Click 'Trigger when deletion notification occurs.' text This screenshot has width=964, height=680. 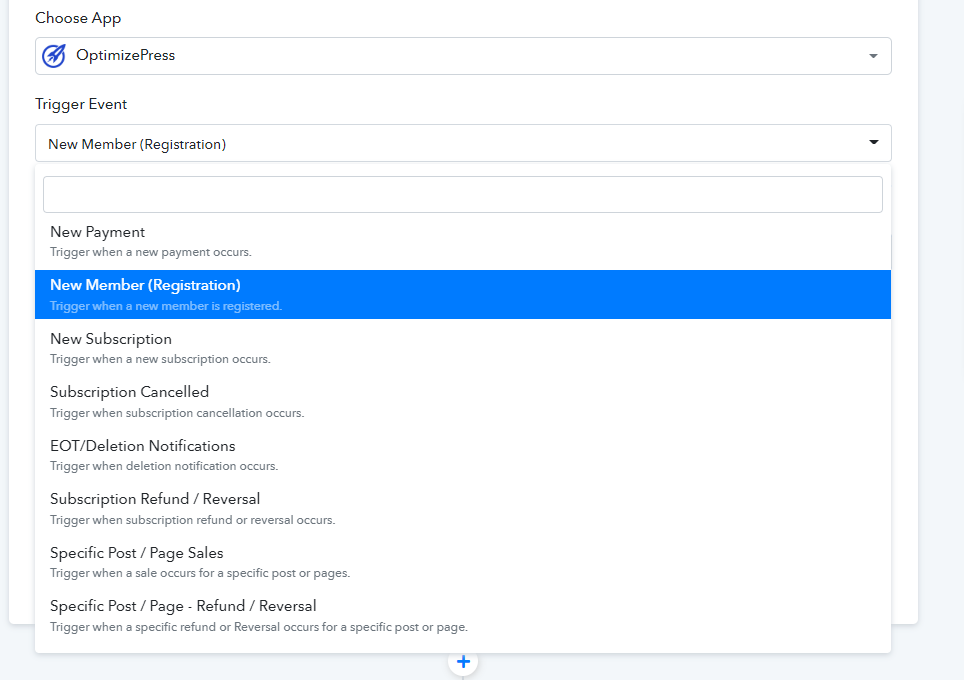pos(164,466)
